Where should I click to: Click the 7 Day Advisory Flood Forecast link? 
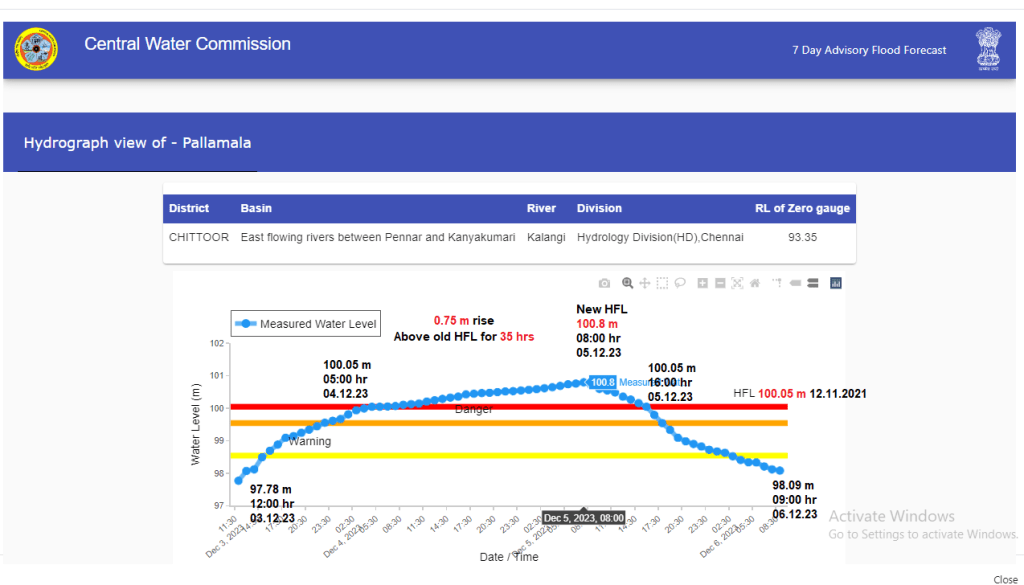[868, 50]
